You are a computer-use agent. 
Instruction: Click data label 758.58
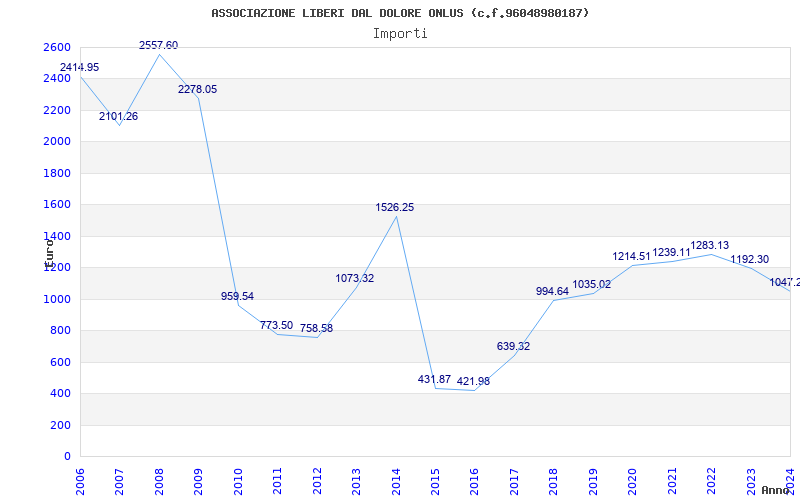[x=316, y=329]
